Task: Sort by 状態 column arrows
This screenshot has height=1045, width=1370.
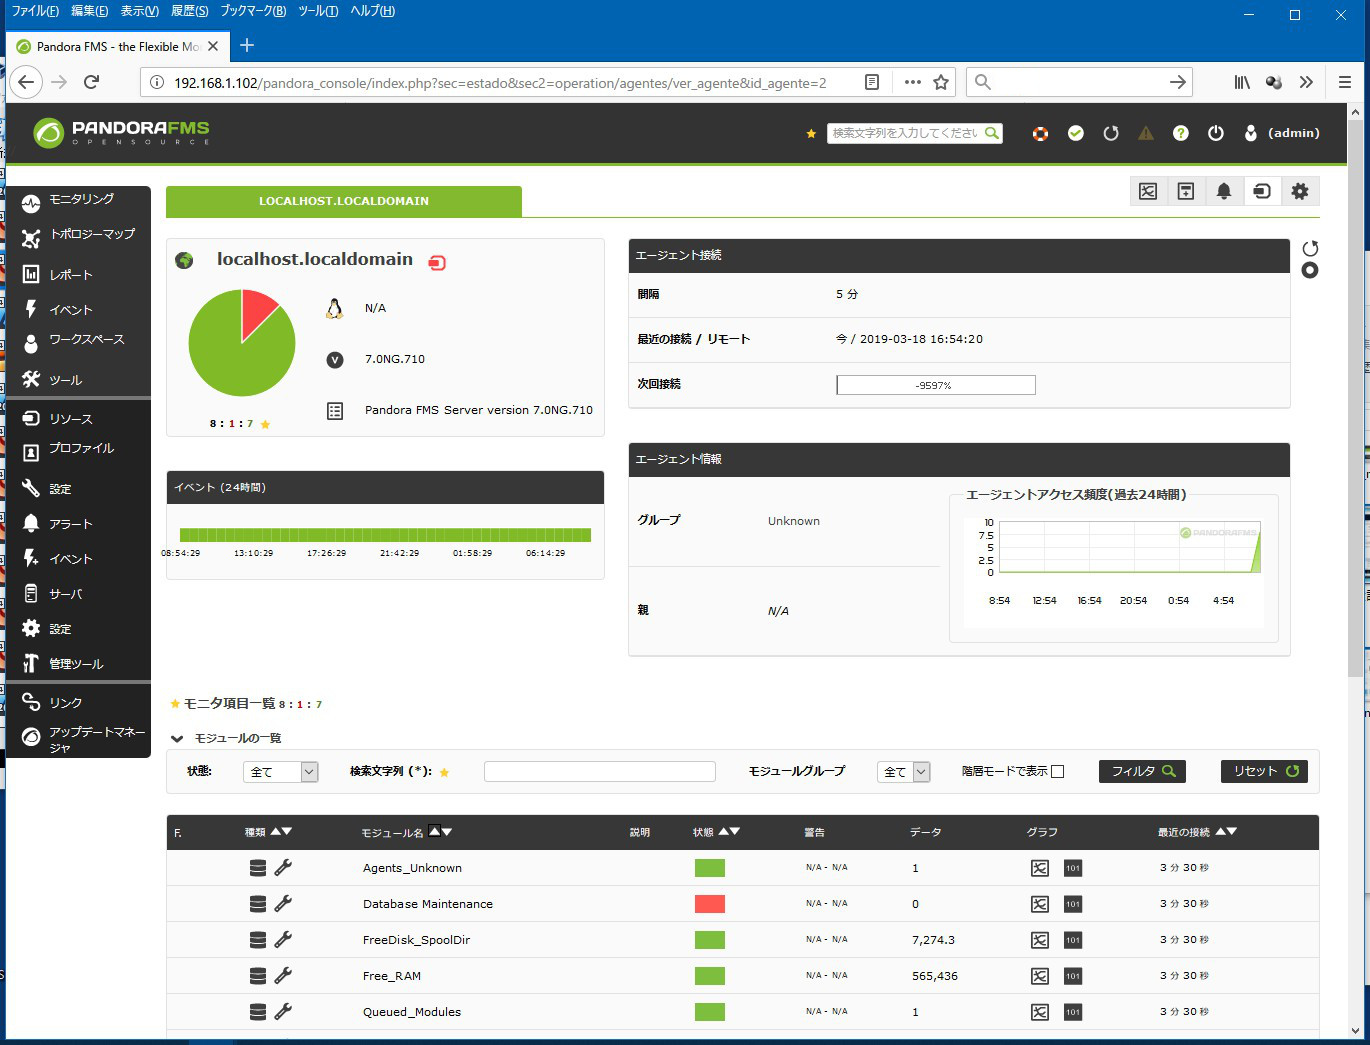Action: tap(729, 831)
